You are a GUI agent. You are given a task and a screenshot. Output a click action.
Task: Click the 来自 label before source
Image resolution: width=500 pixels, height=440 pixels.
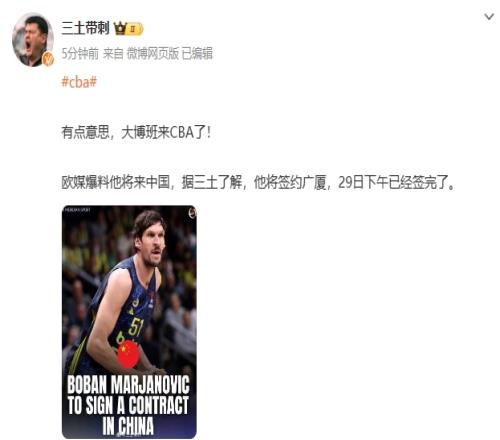click(113, 53)
